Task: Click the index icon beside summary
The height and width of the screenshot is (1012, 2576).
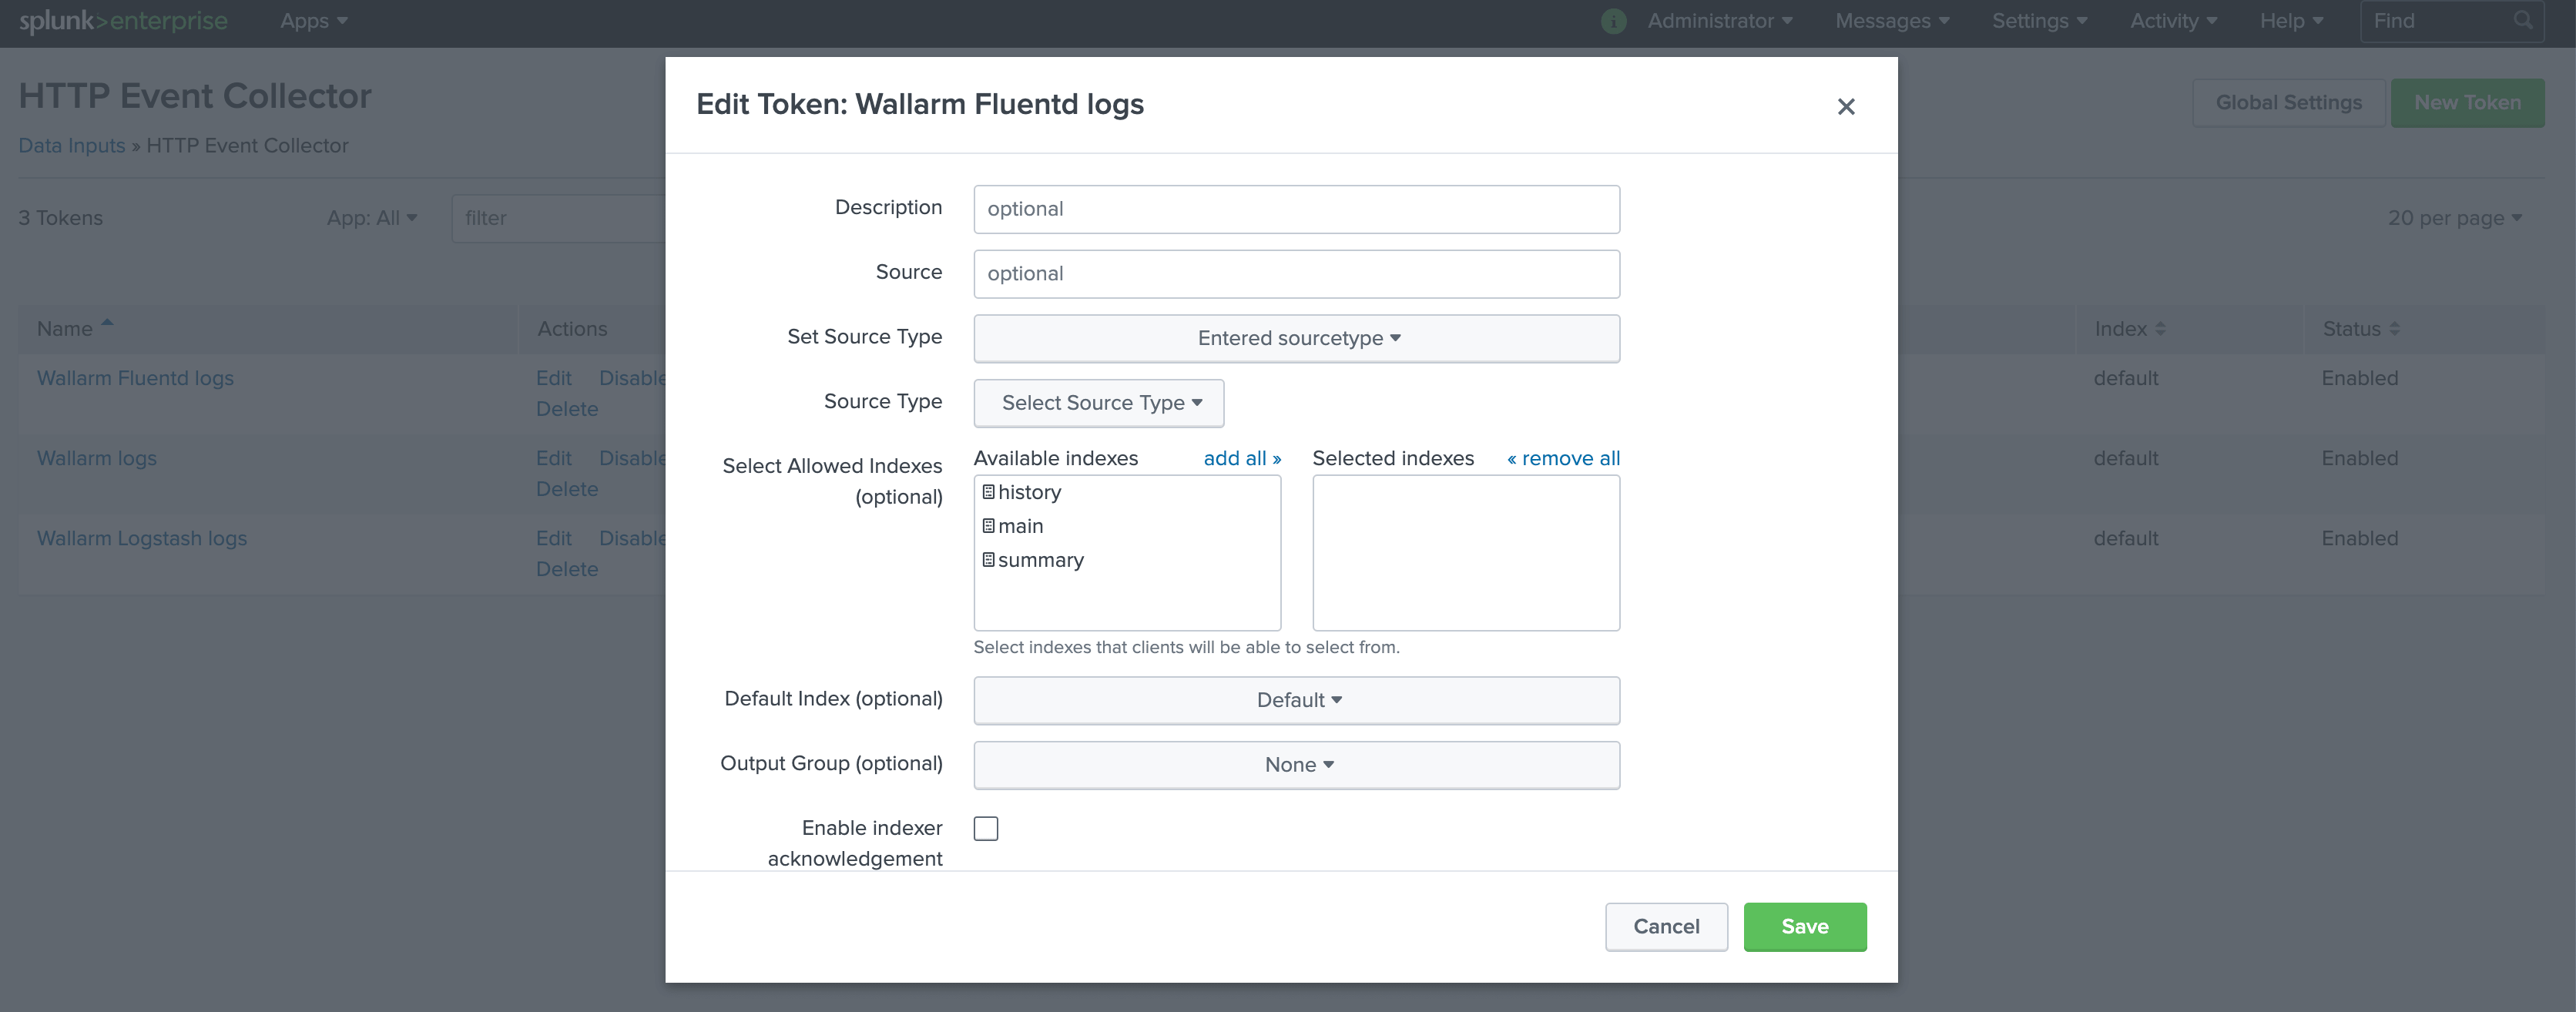Action: 988,560
